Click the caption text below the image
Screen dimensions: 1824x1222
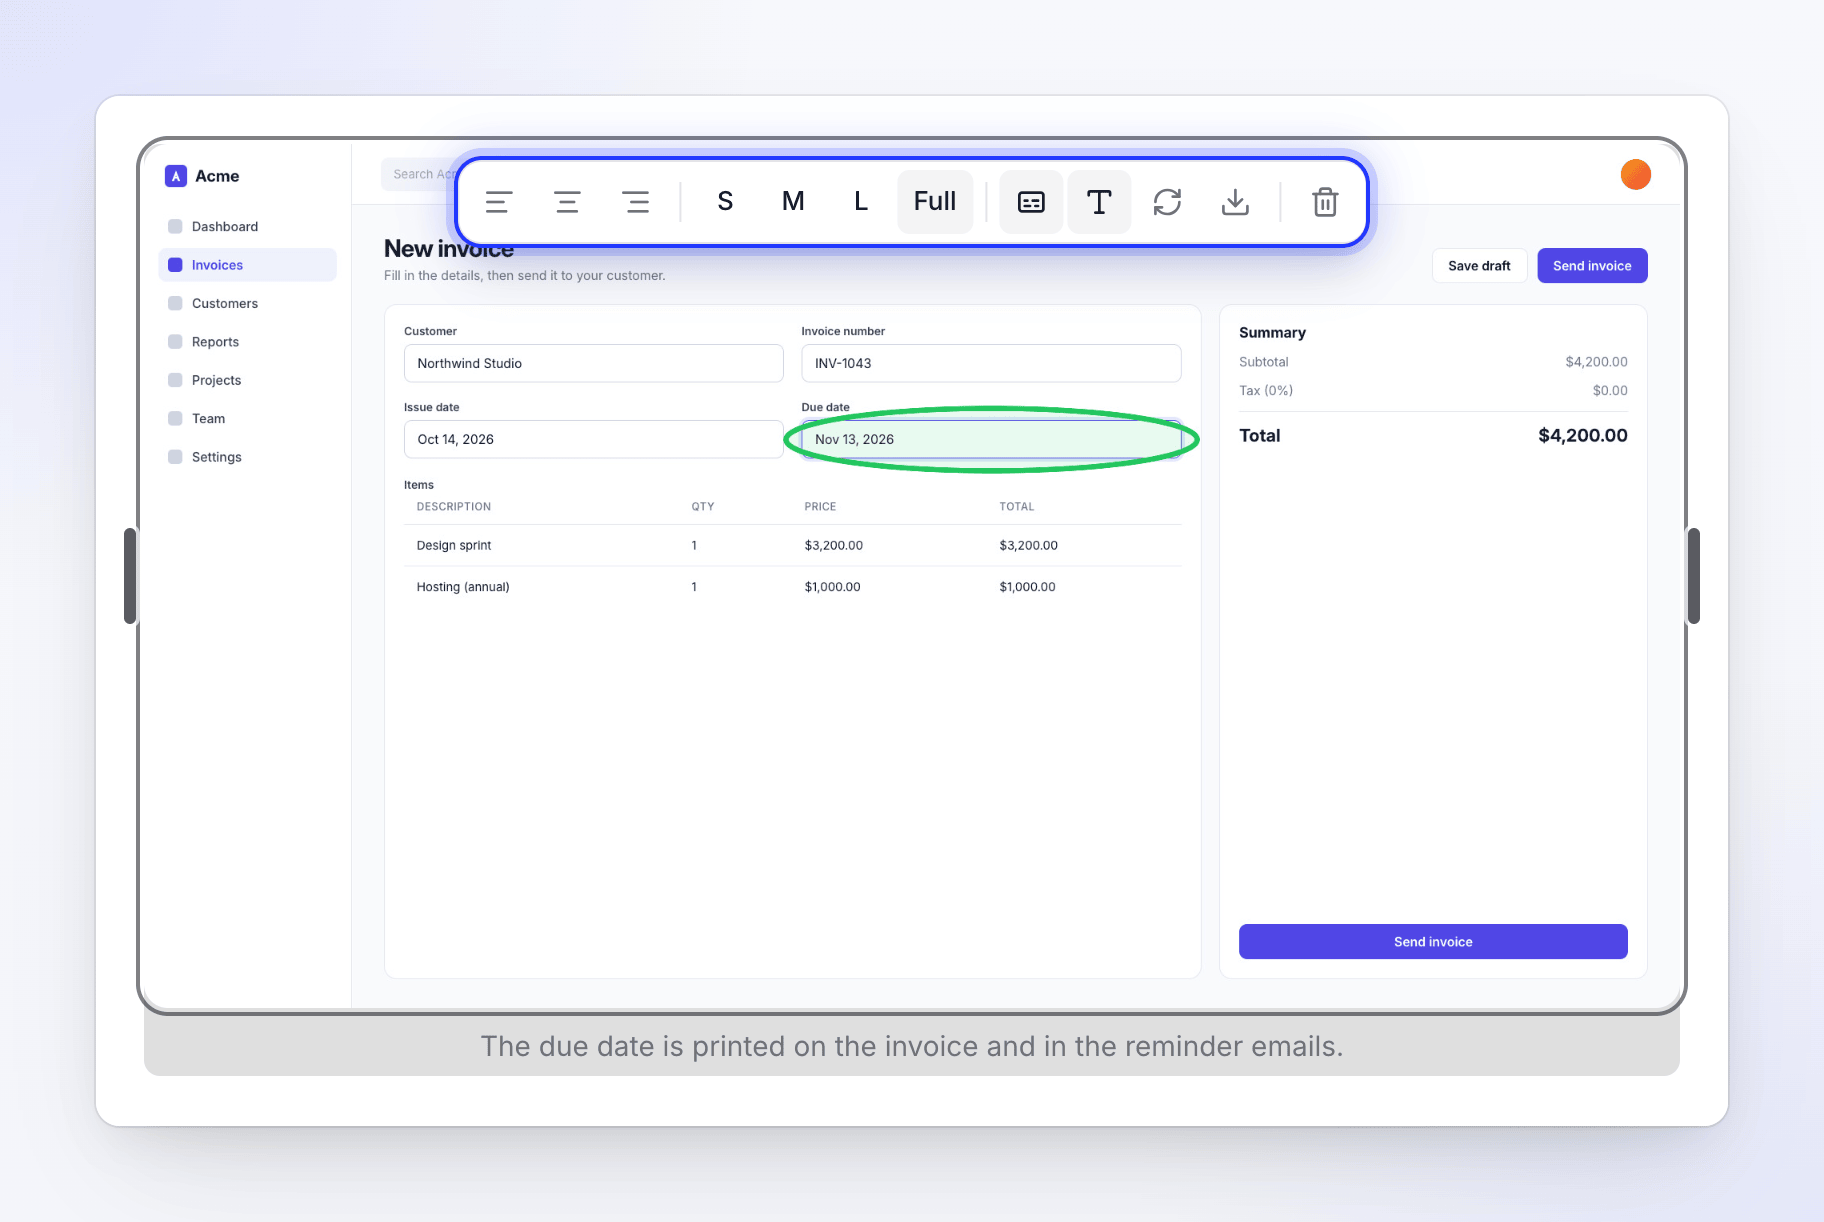[x=912, y=1046]
